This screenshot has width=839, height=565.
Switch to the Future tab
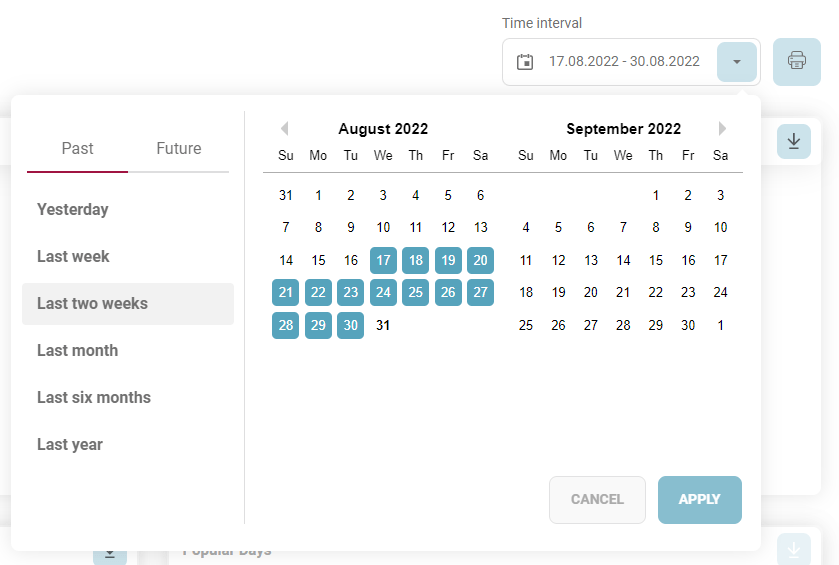click(179, 149)
